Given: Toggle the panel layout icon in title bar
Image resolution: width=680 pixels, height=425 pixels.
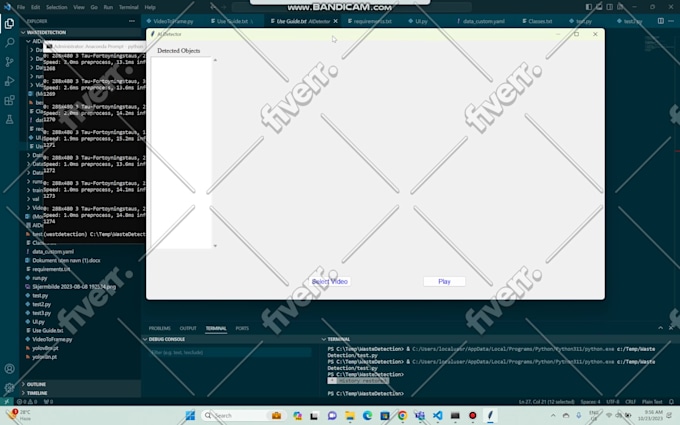Looking at the screenshot, I should 599,7.
